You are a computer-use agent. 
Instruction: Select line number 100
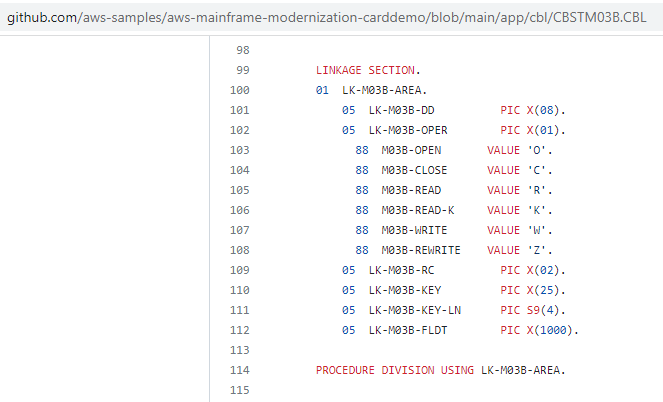click(239, 90)
